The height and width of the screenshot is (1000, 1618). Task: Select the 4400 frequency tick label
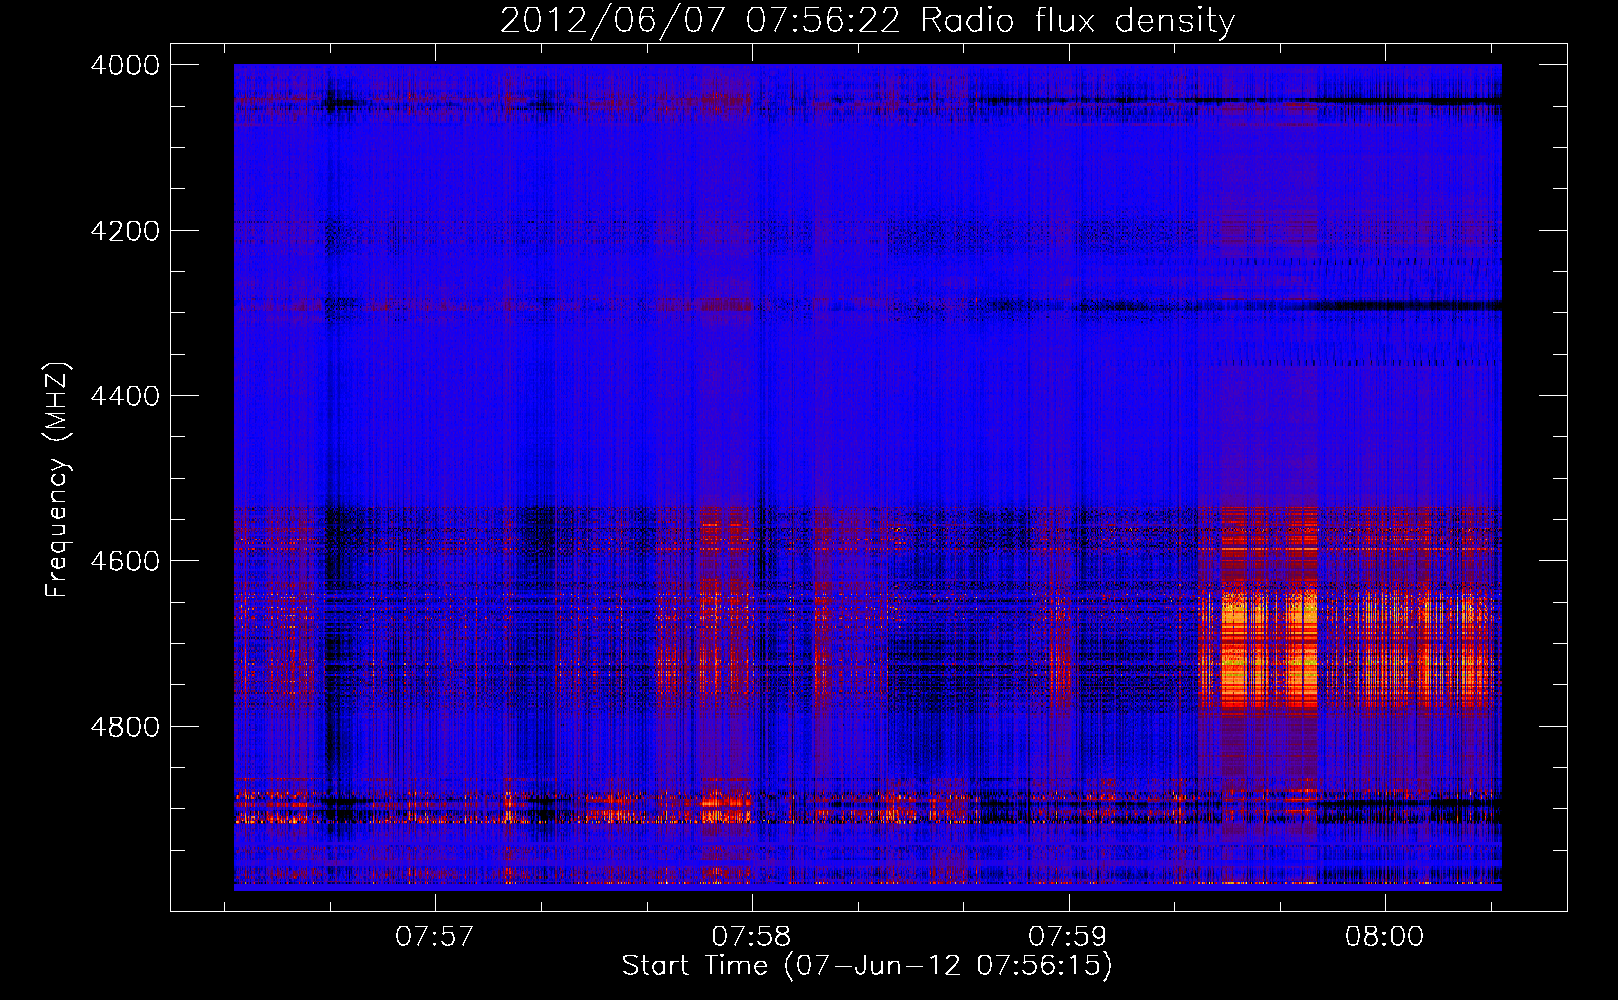pos(125,396)
